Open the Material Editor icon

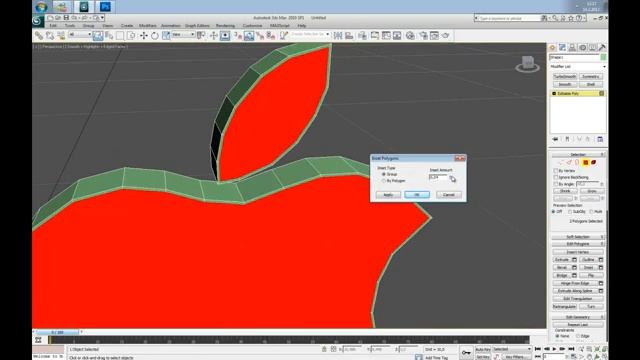tap(410, 36)
